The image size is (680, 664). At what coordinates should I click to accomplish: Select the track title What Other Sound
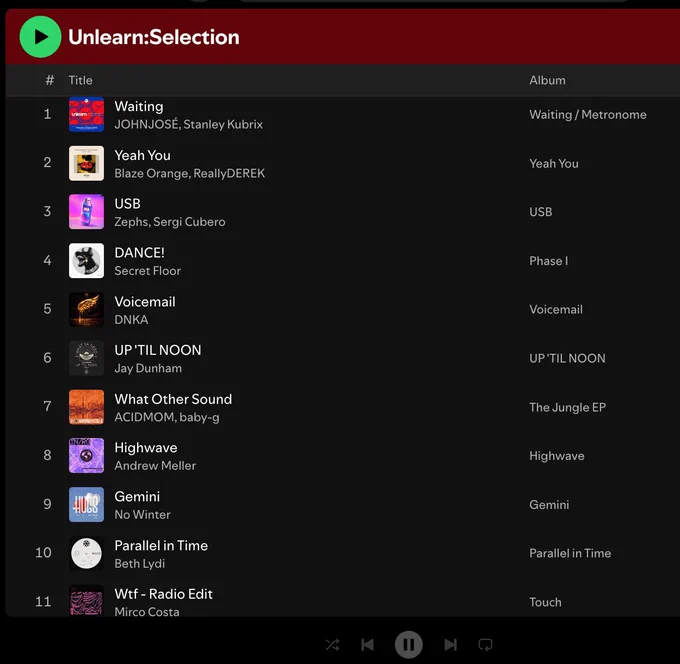[x=173, y=399]
